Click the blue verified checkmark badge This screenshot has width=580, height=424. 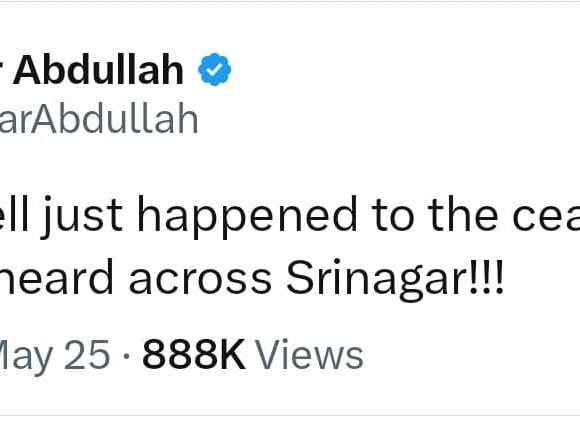(x=215, y=69)
